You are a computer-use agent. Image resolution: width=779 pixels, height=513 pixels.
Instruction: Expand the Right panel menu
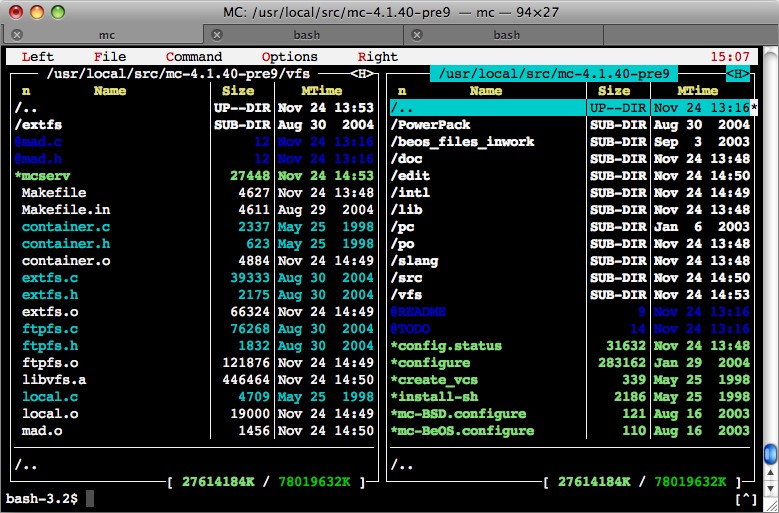pos(378,57)
